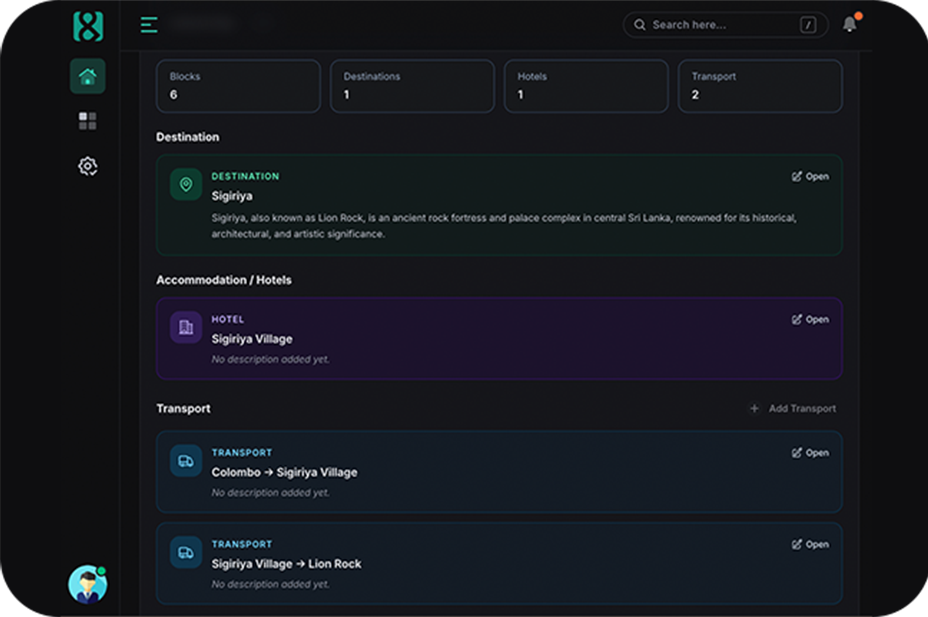The height and width of the screenshot is (617, 928).
Task: Open notifications bell icon
Action: (850, 24)
